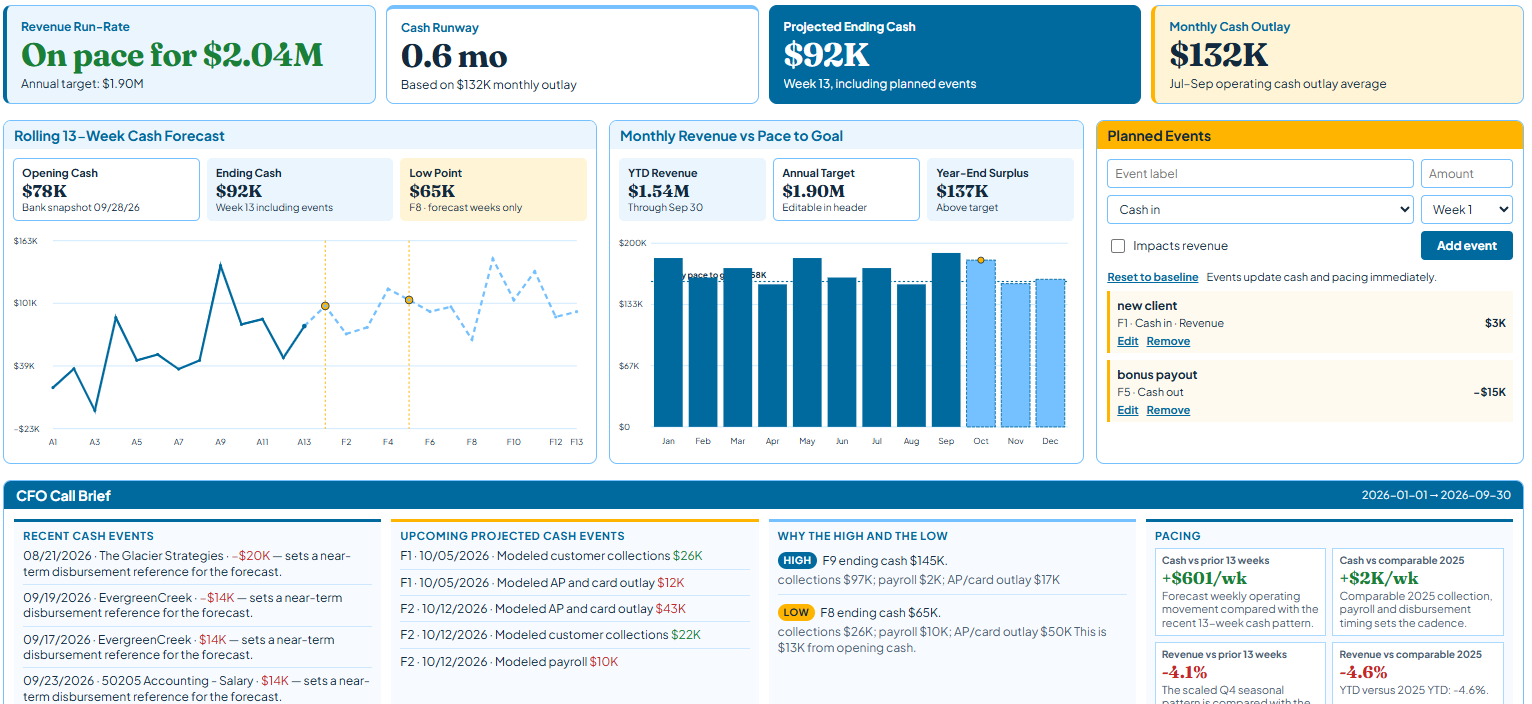Click the 'UPCOMING PROJECTED CASH EVENTS' section title

tap(512, 536)
